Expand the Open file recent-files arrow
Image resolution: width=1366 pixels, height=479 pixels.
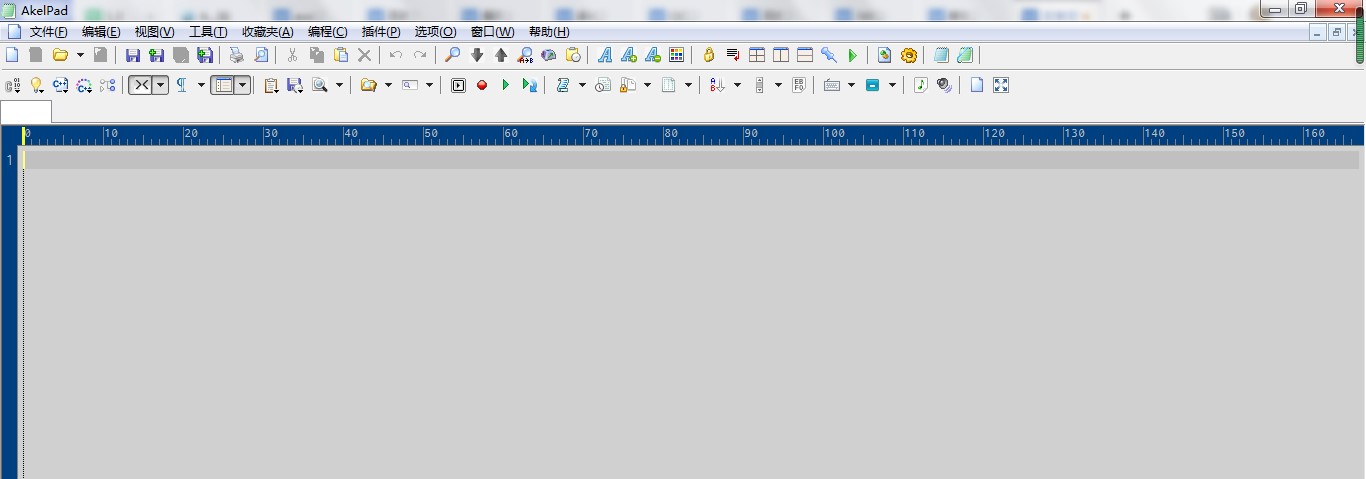coord(80,55)
